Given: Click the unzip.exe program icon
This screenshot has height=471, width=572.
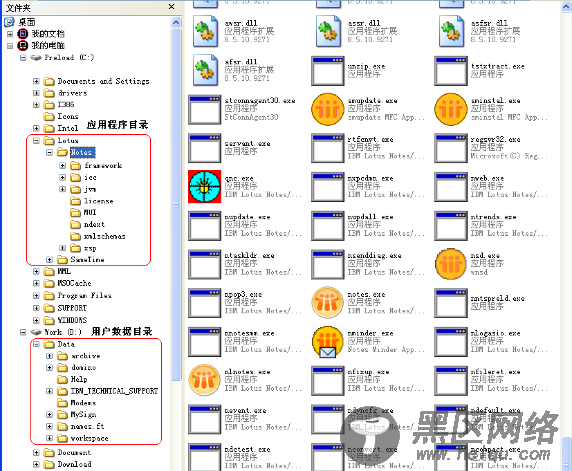Looking at the screenshot, I should (328, 71).
